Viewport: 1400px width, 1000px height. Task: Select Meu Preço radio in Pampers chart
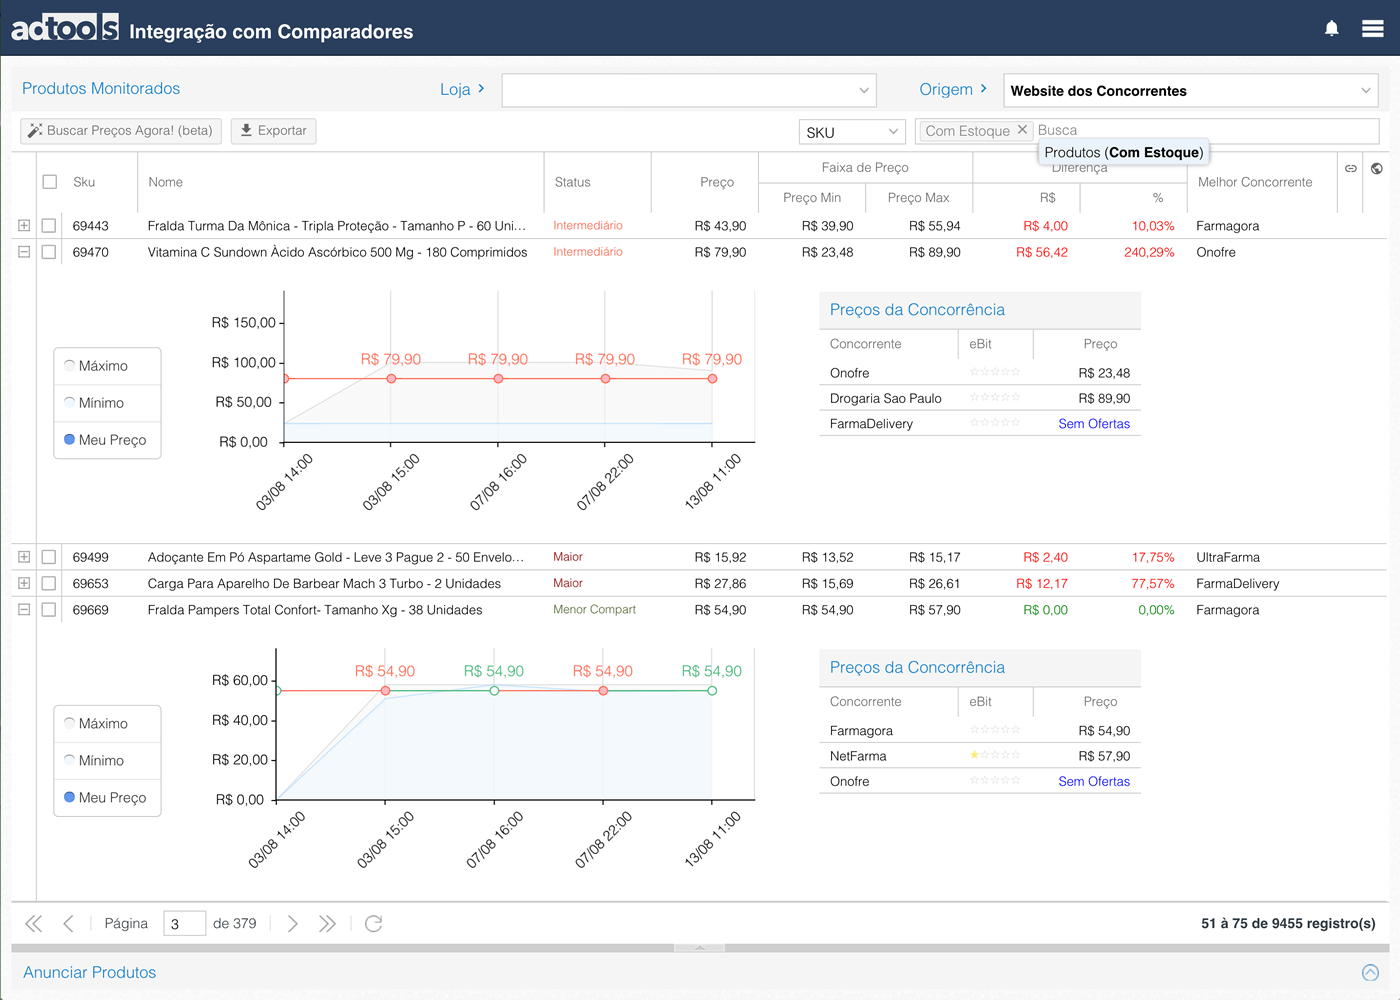tap(70, 797)
